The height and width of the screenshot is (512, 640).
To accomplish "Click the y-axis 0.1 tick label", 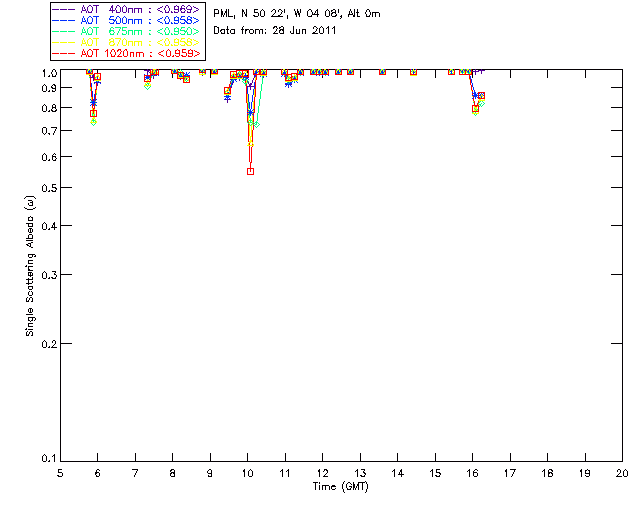I will point(49,459).
